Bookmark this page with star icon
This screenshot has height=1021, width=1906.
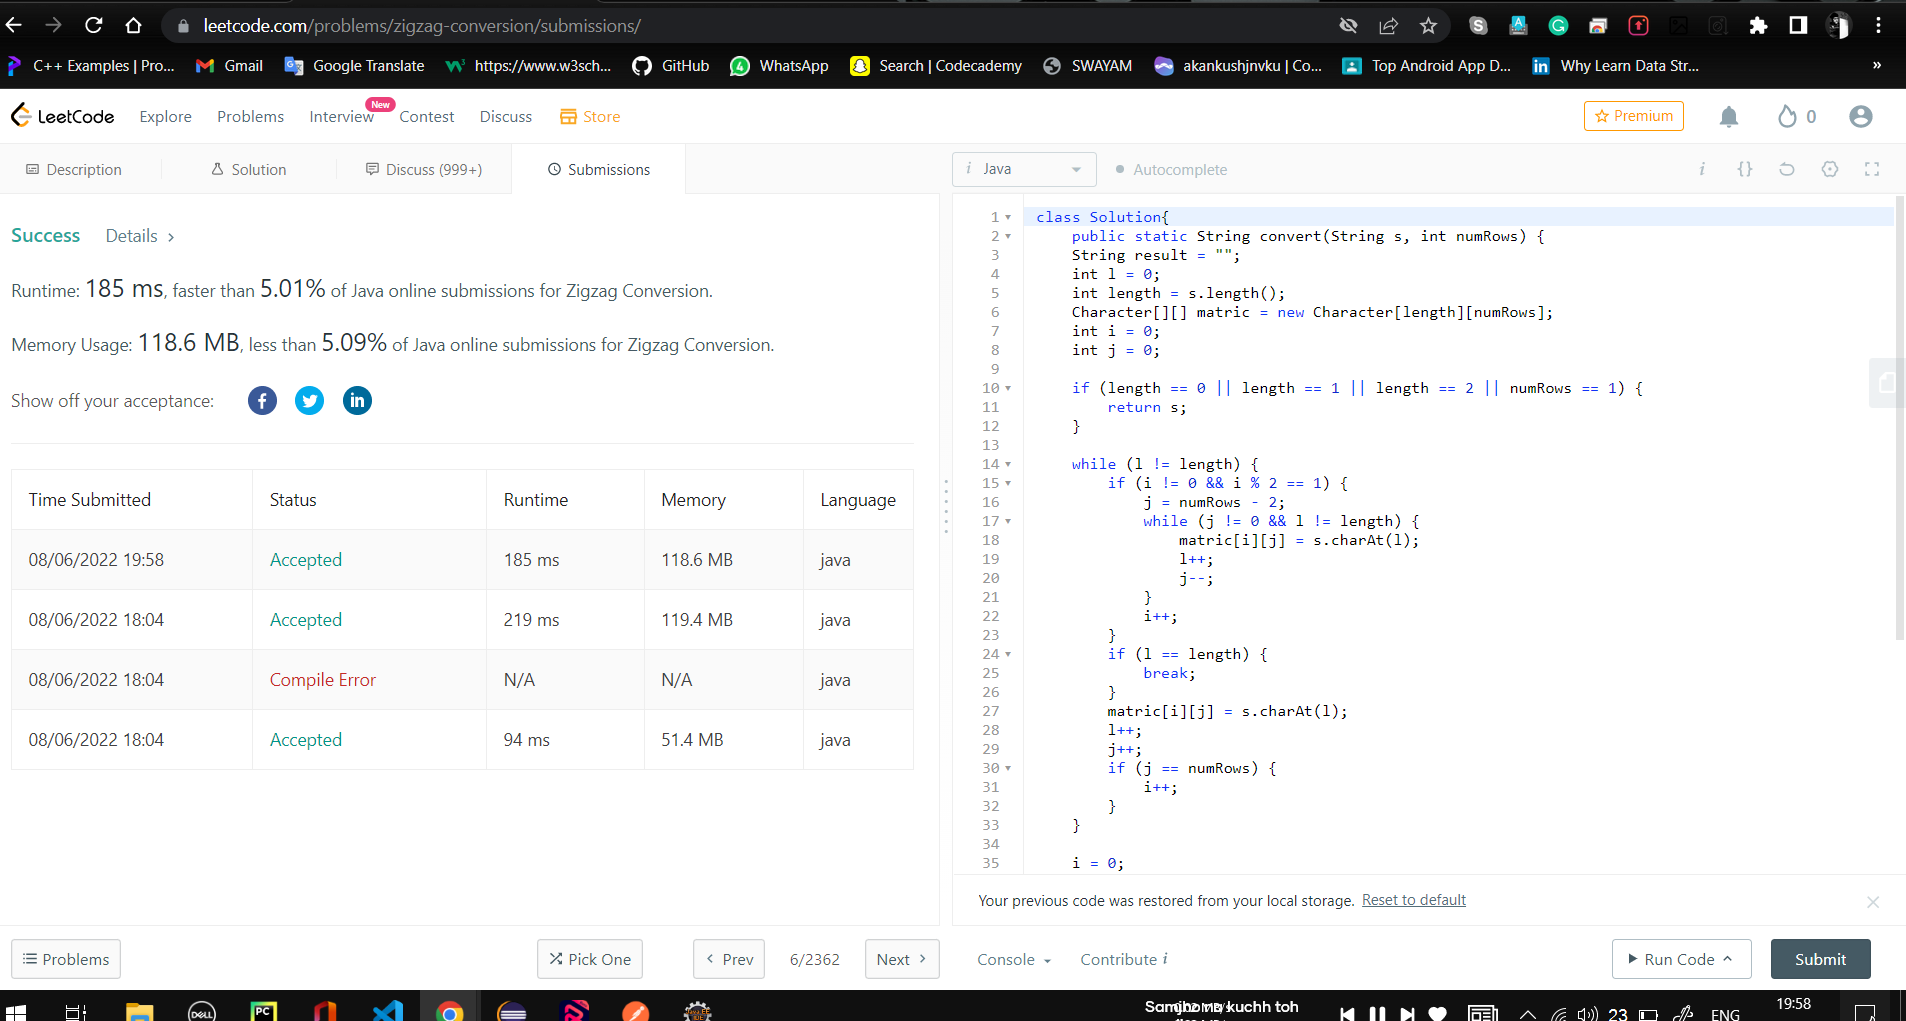(1428, 26)
